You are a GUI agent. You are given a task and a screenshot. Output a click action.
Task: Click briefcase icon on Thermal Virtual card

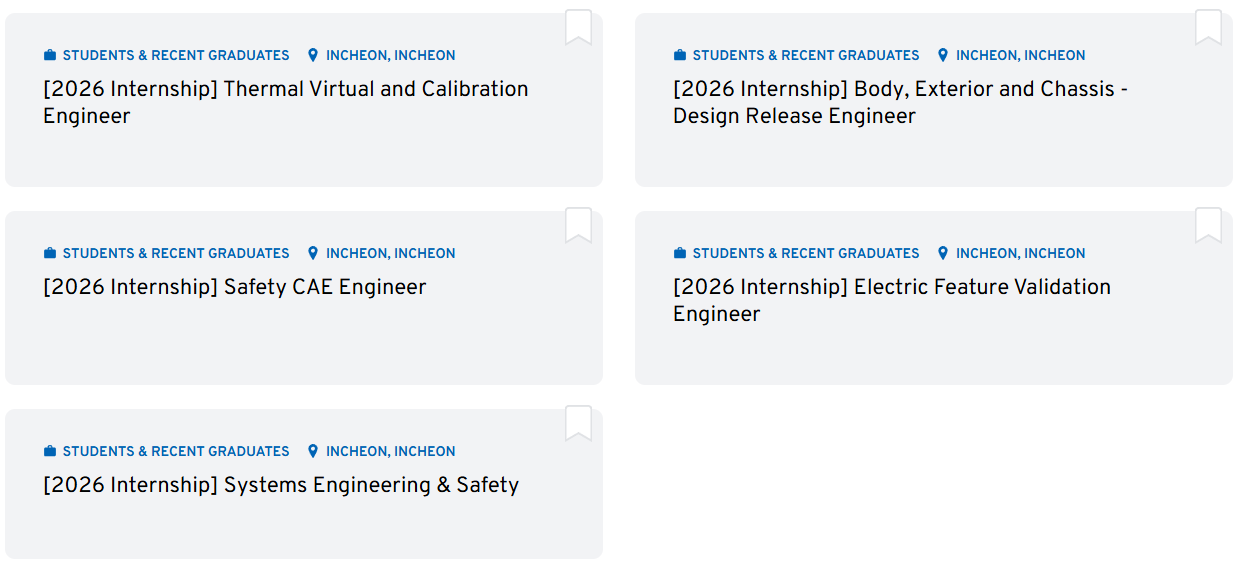50,56
